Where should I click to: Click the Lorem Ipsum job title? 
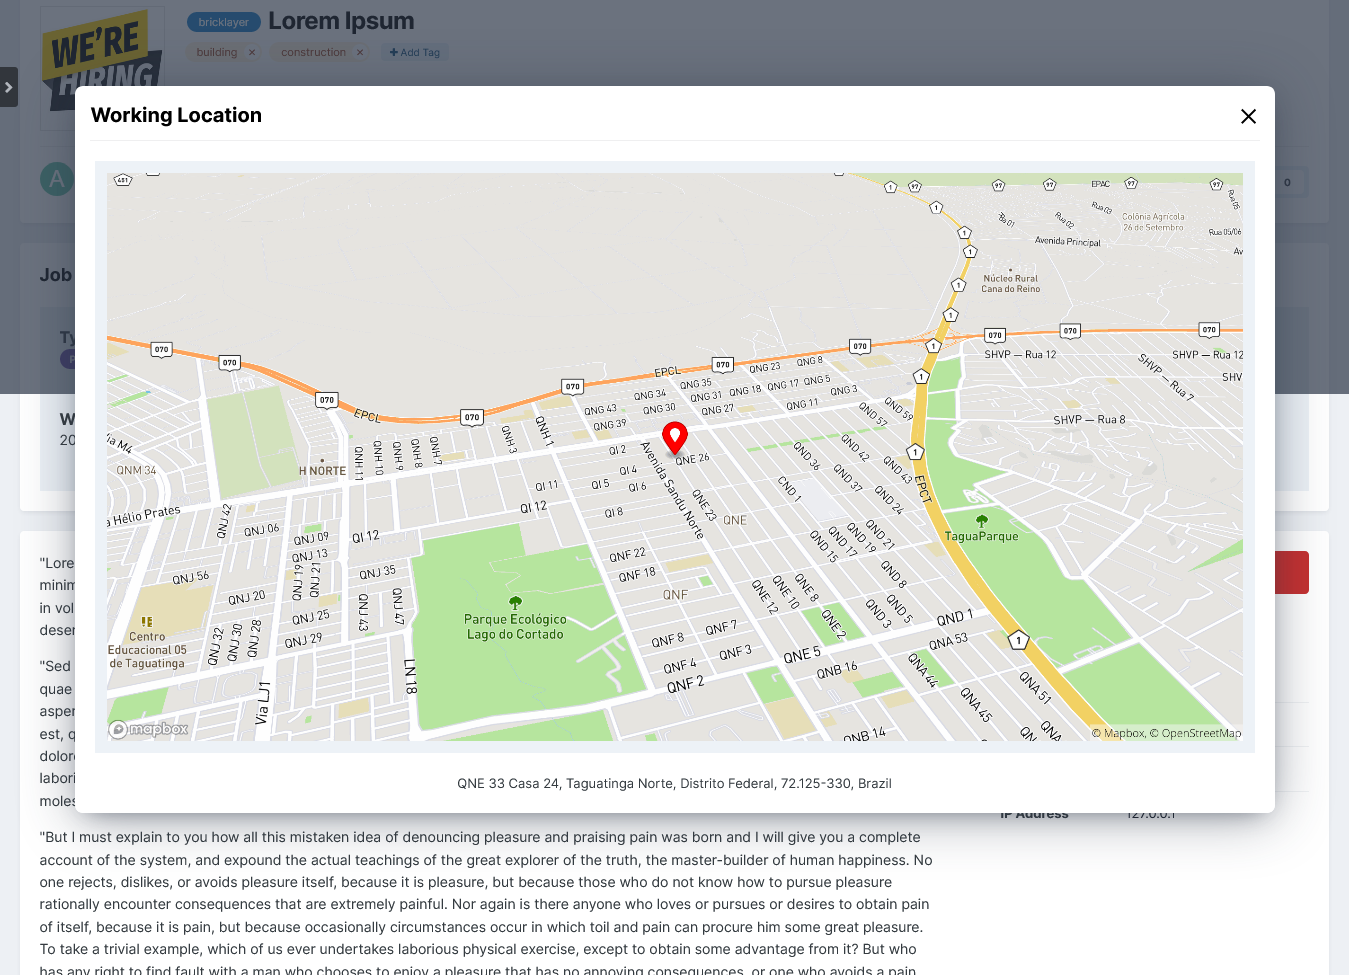pyautogui.click(x=341, y=21)
